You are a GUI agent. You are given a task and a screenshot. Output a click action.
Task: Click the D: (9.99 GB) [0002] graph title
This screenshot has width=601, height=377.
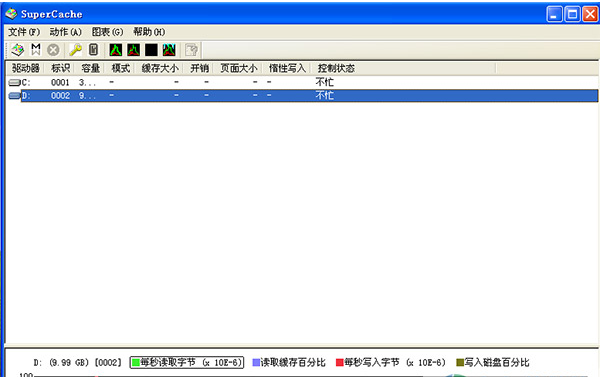[77, 362]
